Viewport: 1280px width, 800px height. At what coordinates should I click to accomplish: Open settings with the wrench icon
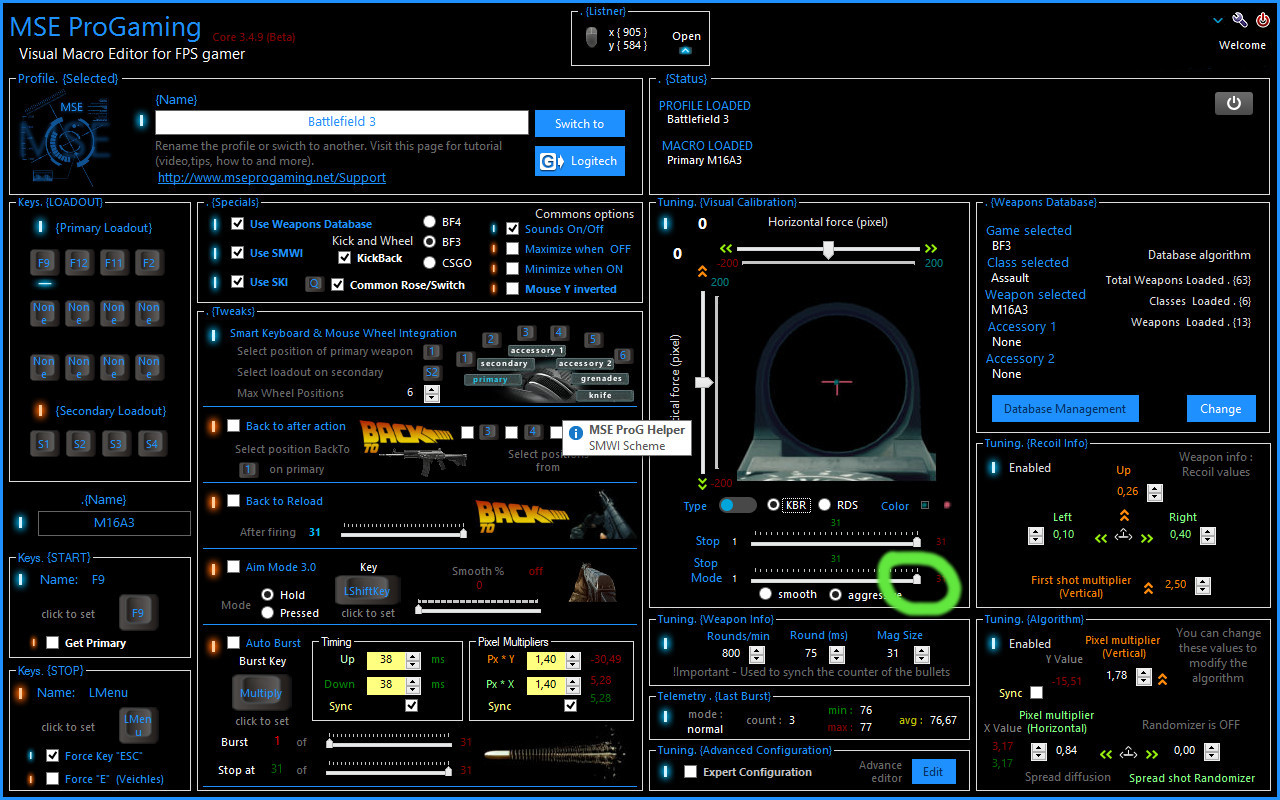[1239, 20]
